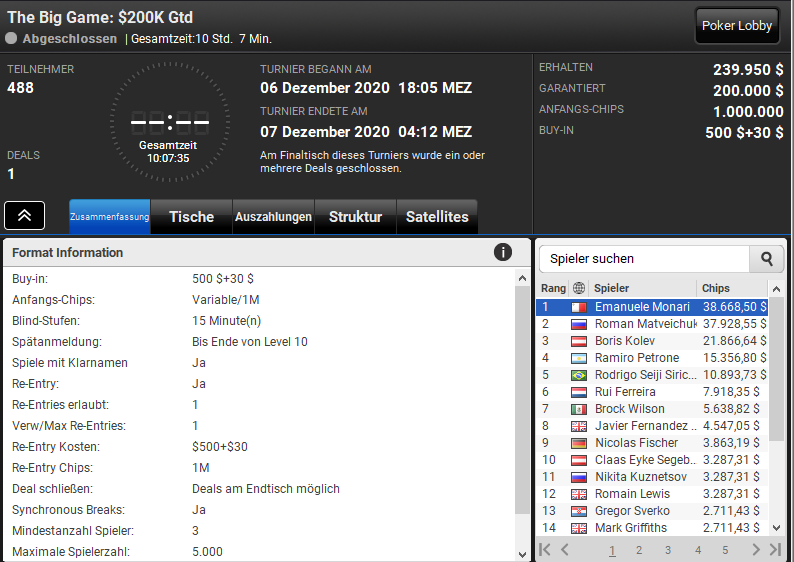Go to previous page of player list
The width and height of the screenshot is (794, 562).
565,549
